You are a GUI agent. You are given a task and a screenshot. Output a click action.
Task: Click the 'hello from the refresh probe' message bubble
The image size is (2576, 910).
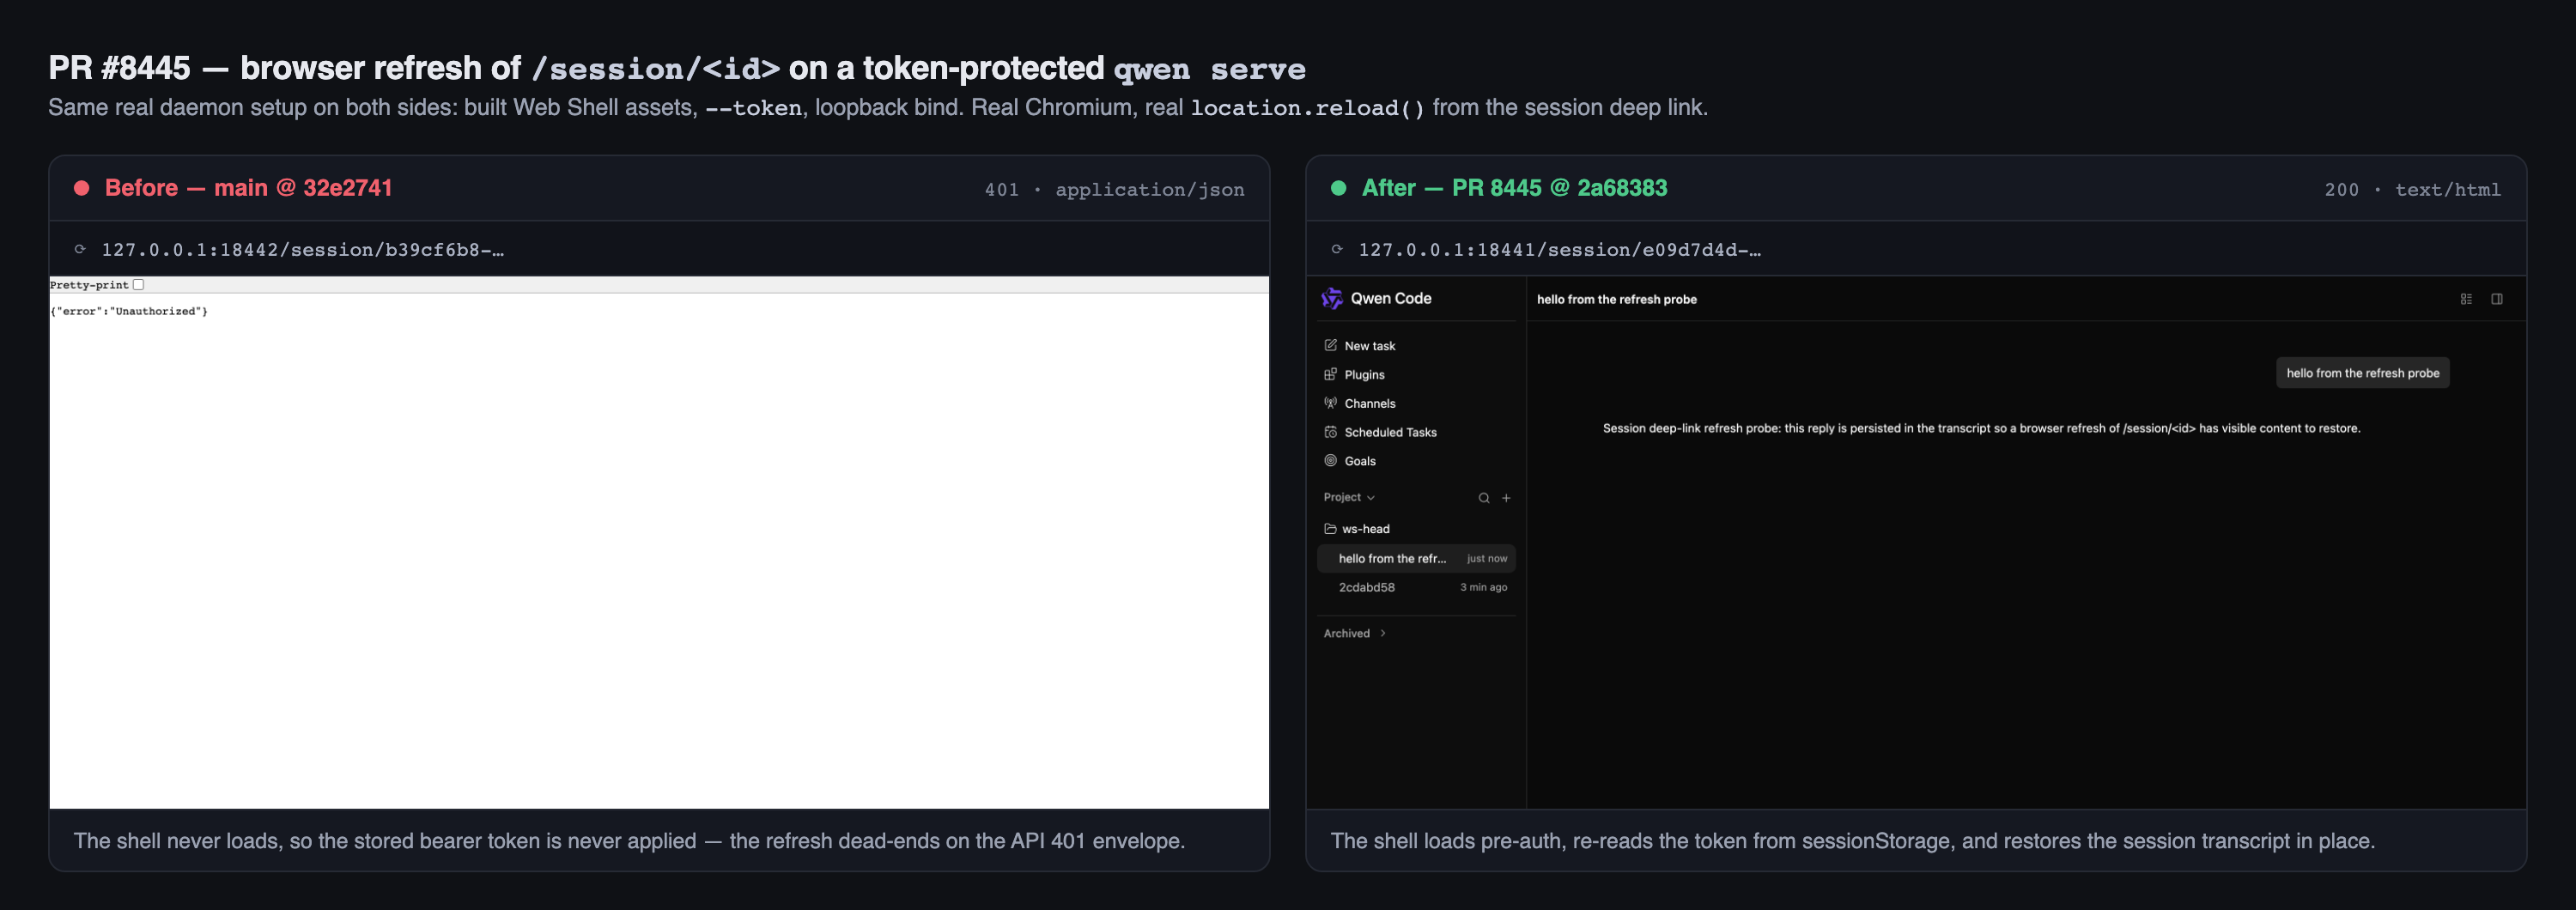[2362, 373]
